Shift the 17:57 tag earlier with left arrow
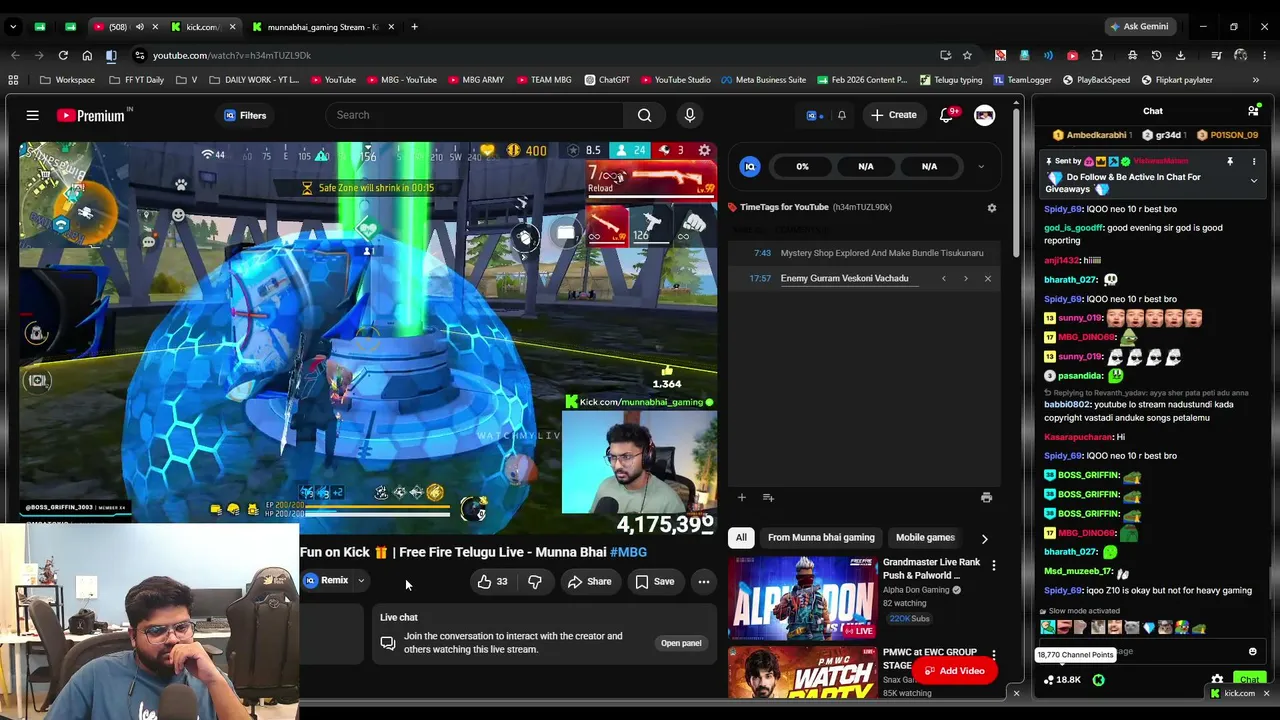1280x720 pixels. 944,279
